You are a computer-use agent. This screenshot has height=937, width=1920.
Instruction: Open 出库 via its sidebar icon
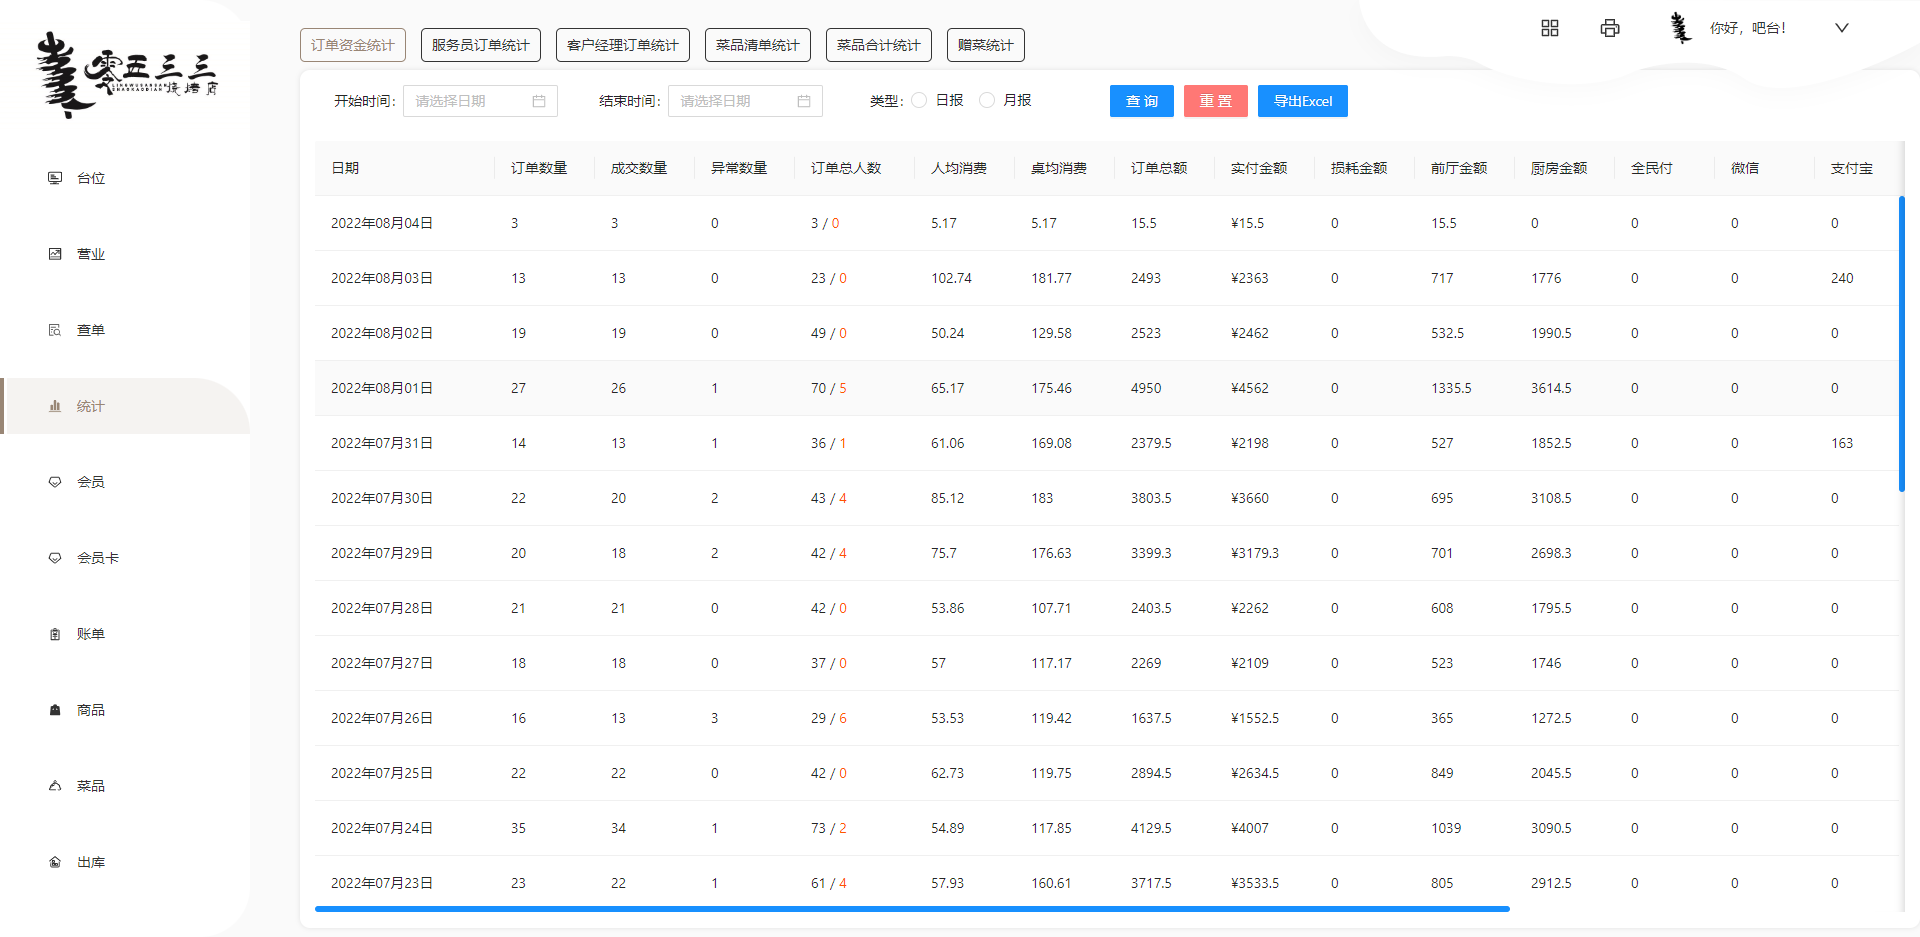(x=55, y=862)
